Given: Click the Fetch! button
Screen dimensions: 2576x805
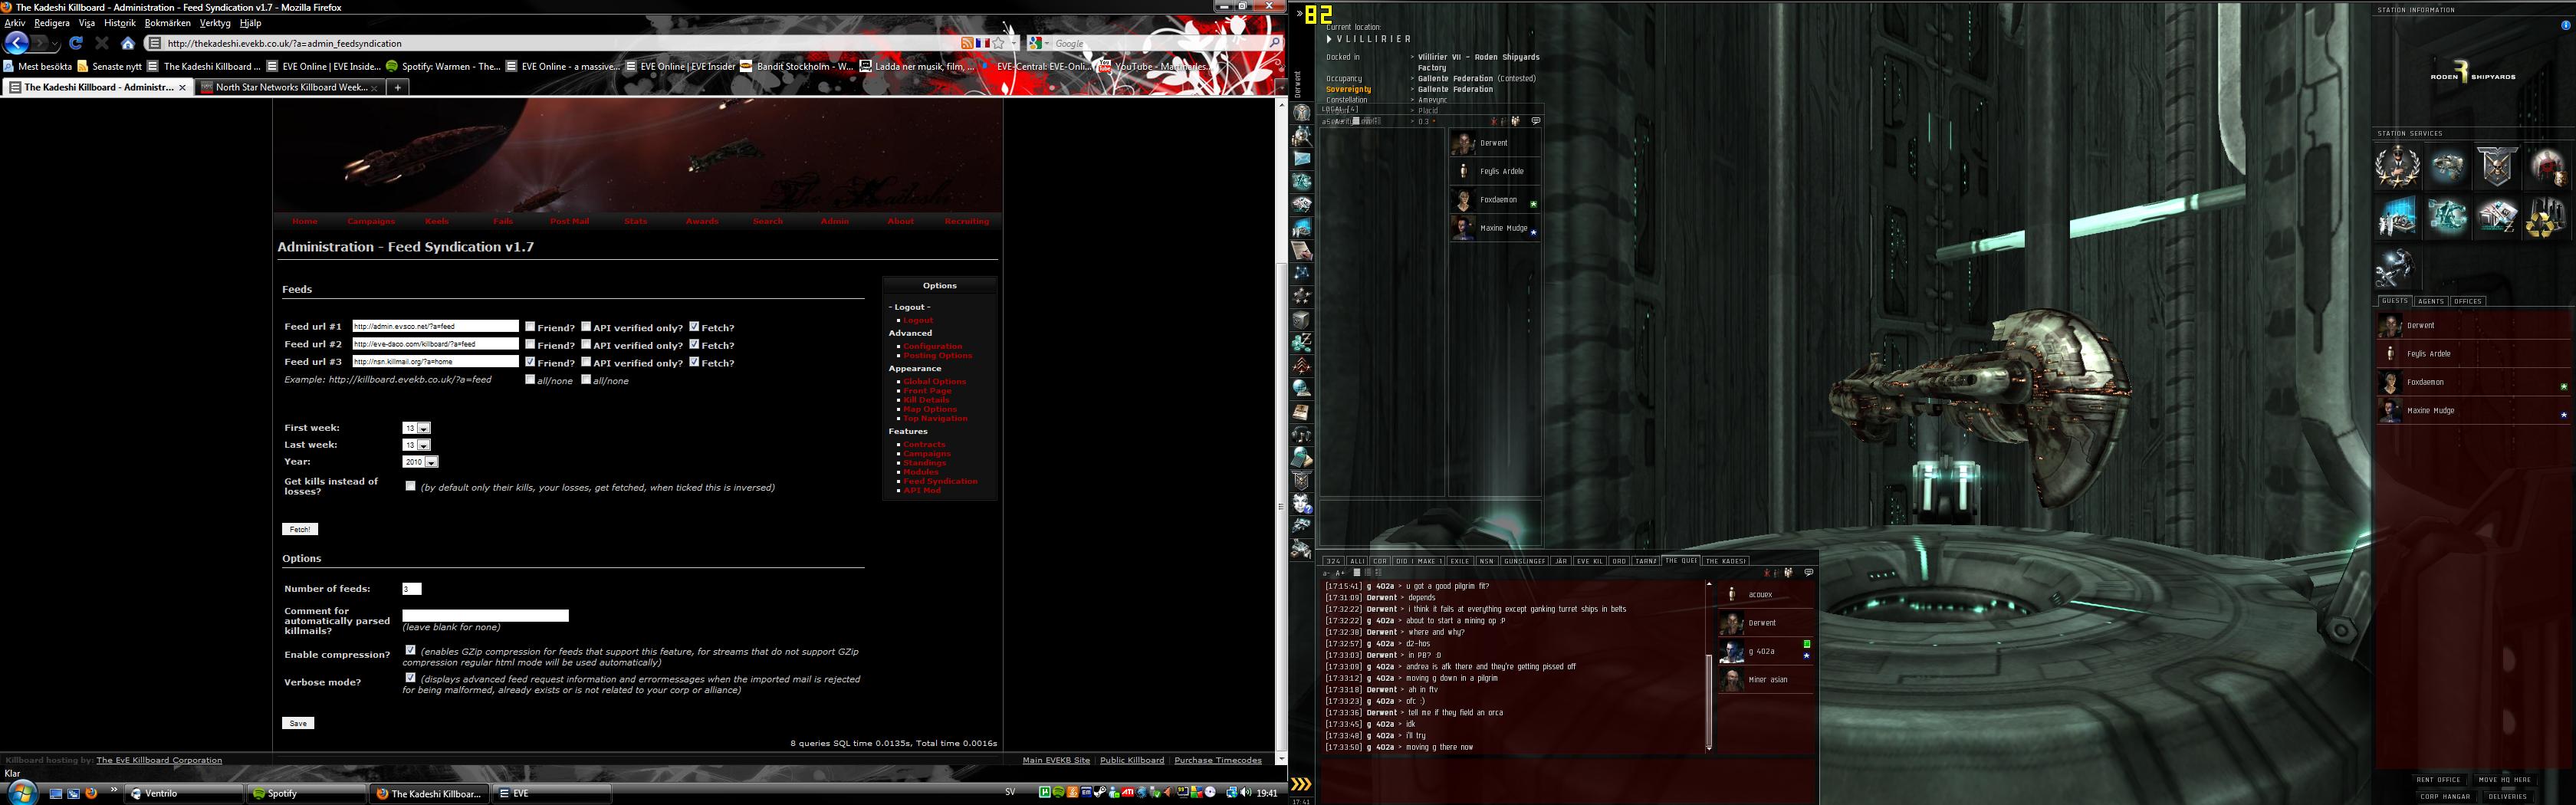Looking at the screenshot, I should click(300, 529).
